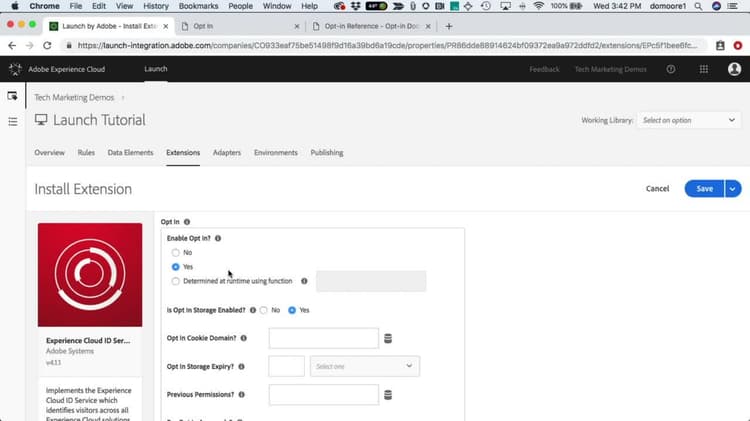
Task: Switch to the Data Elements tab
Action: (x=130, y=153)
